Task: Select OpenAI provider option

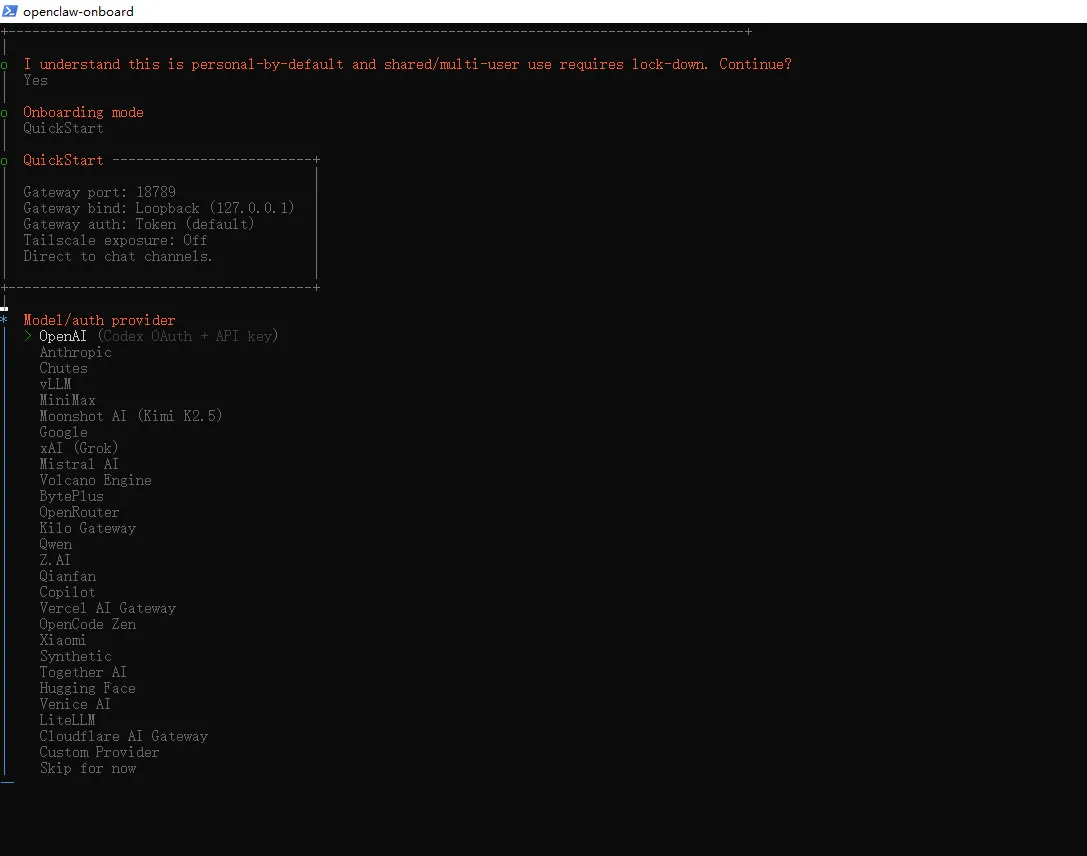Action: click(63, 336)
